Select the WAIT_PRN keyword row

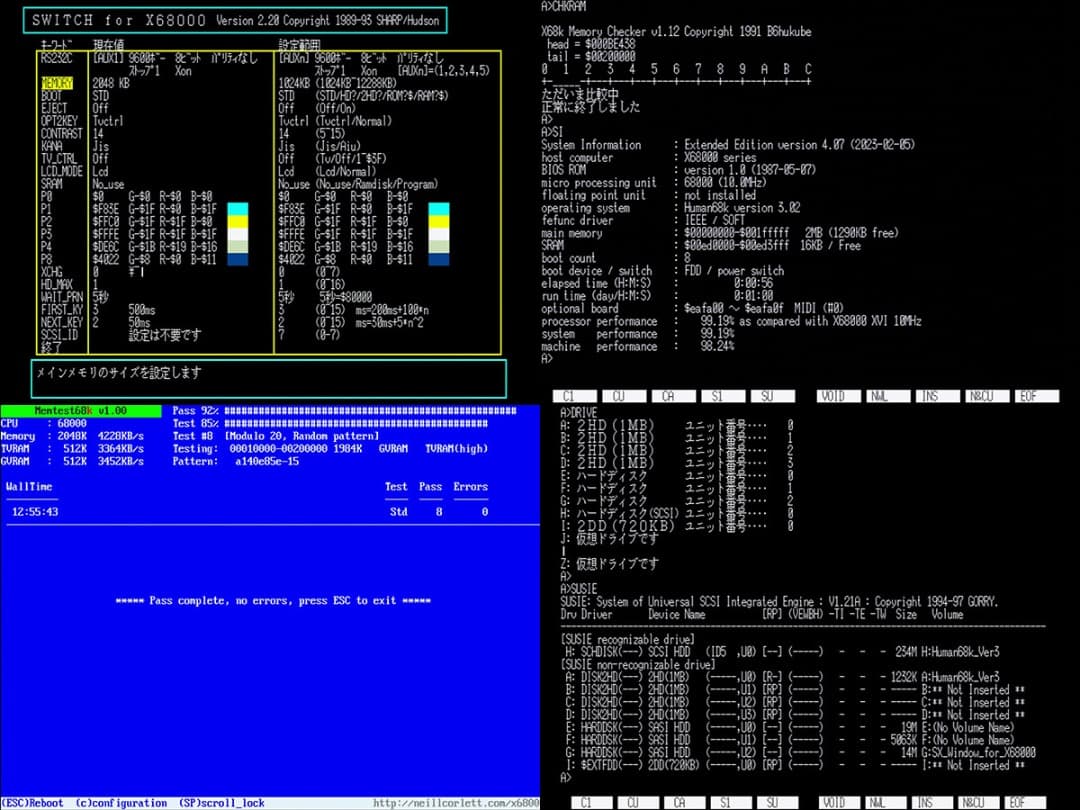tap(62, 297)
